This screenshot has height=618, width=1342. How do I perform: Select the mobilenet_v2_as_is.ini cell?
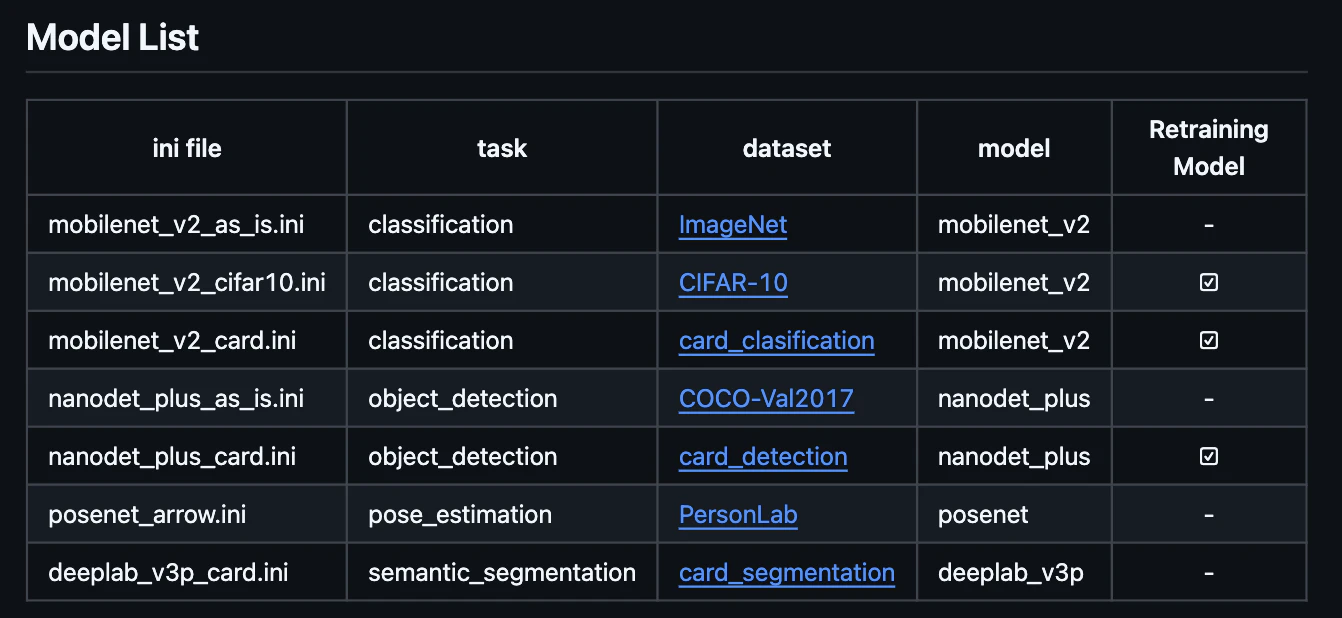click(x=176, y=225)
